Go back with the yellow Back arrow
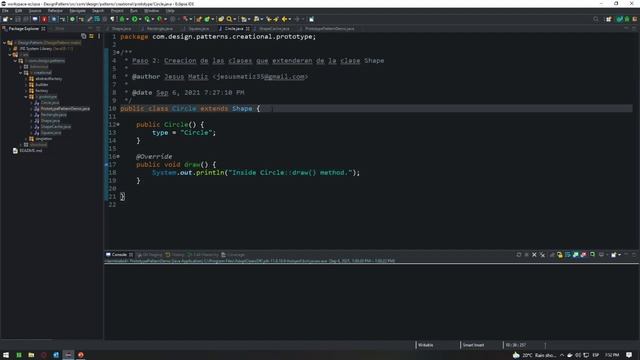The height and width of the screenshot is (360, 640). [x=284, y=19]
